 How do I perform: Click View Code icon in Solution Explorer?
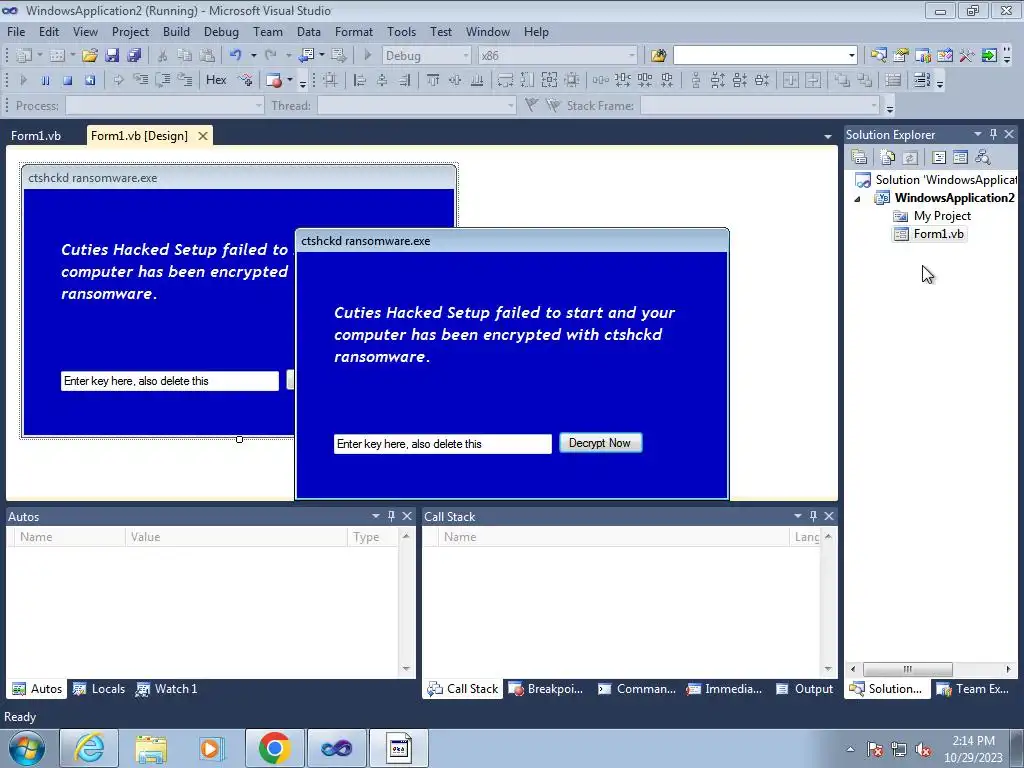(938, 157)
